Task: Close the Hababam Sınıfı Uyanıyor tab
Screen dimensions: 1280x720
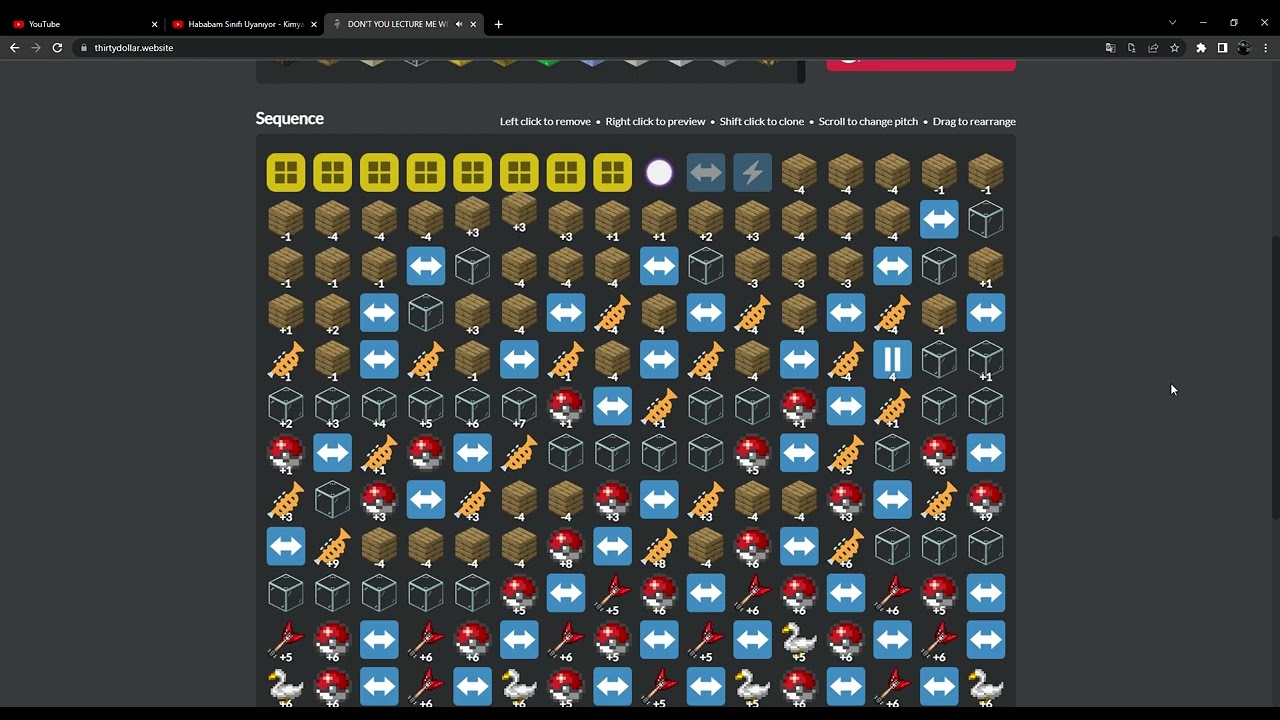Action: pyautogui.click(x=314, y=24)
